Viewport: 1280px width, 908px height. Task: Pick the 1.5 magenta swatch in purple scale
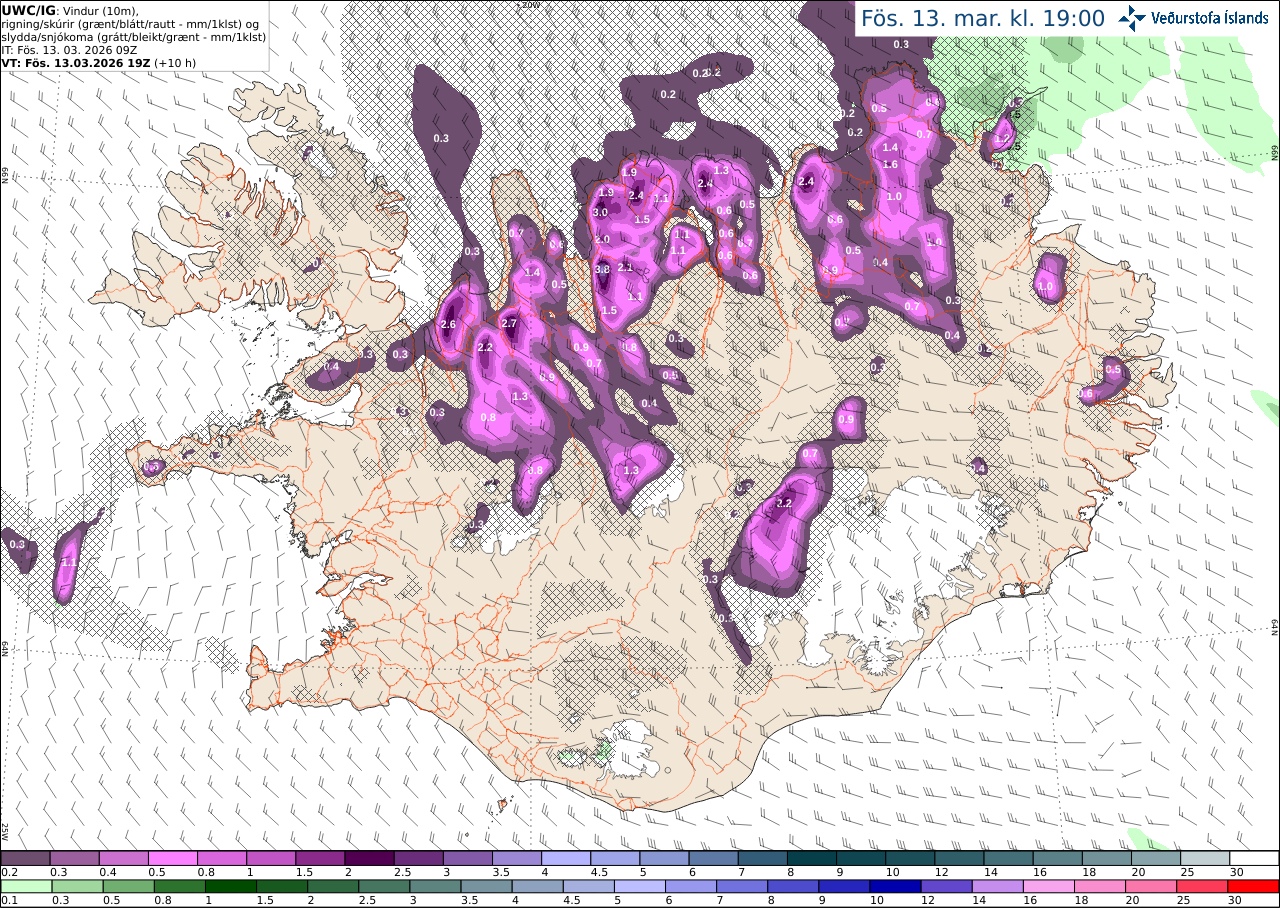tap(320, 858)
